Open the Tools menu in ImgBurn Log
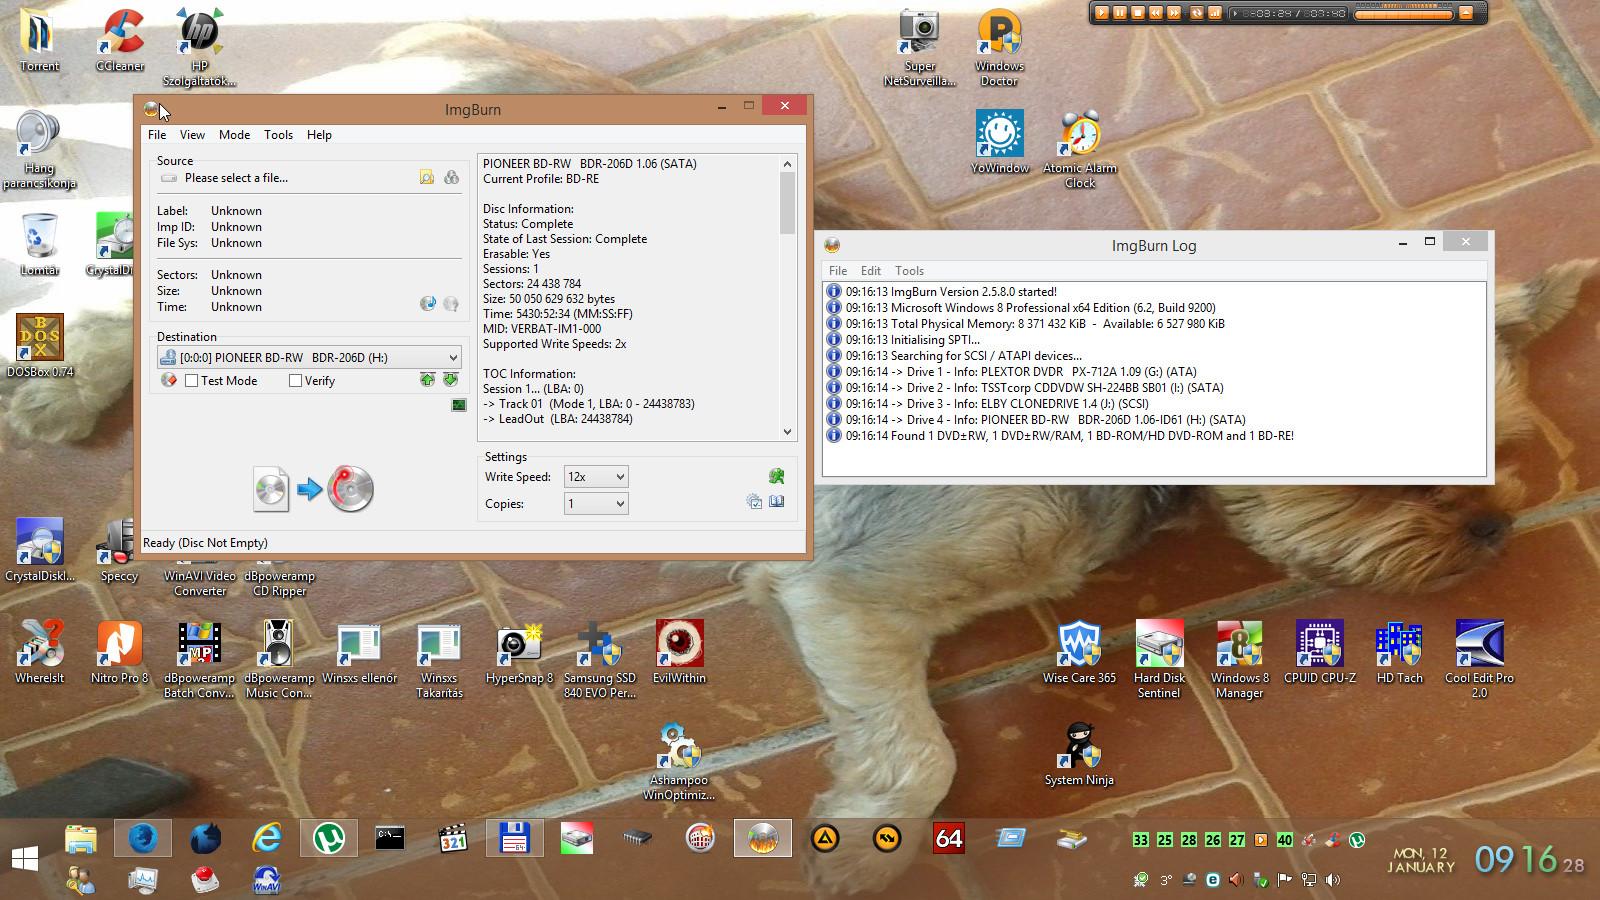The height and width of the screenshot is (900, 1600). (909, 271)
